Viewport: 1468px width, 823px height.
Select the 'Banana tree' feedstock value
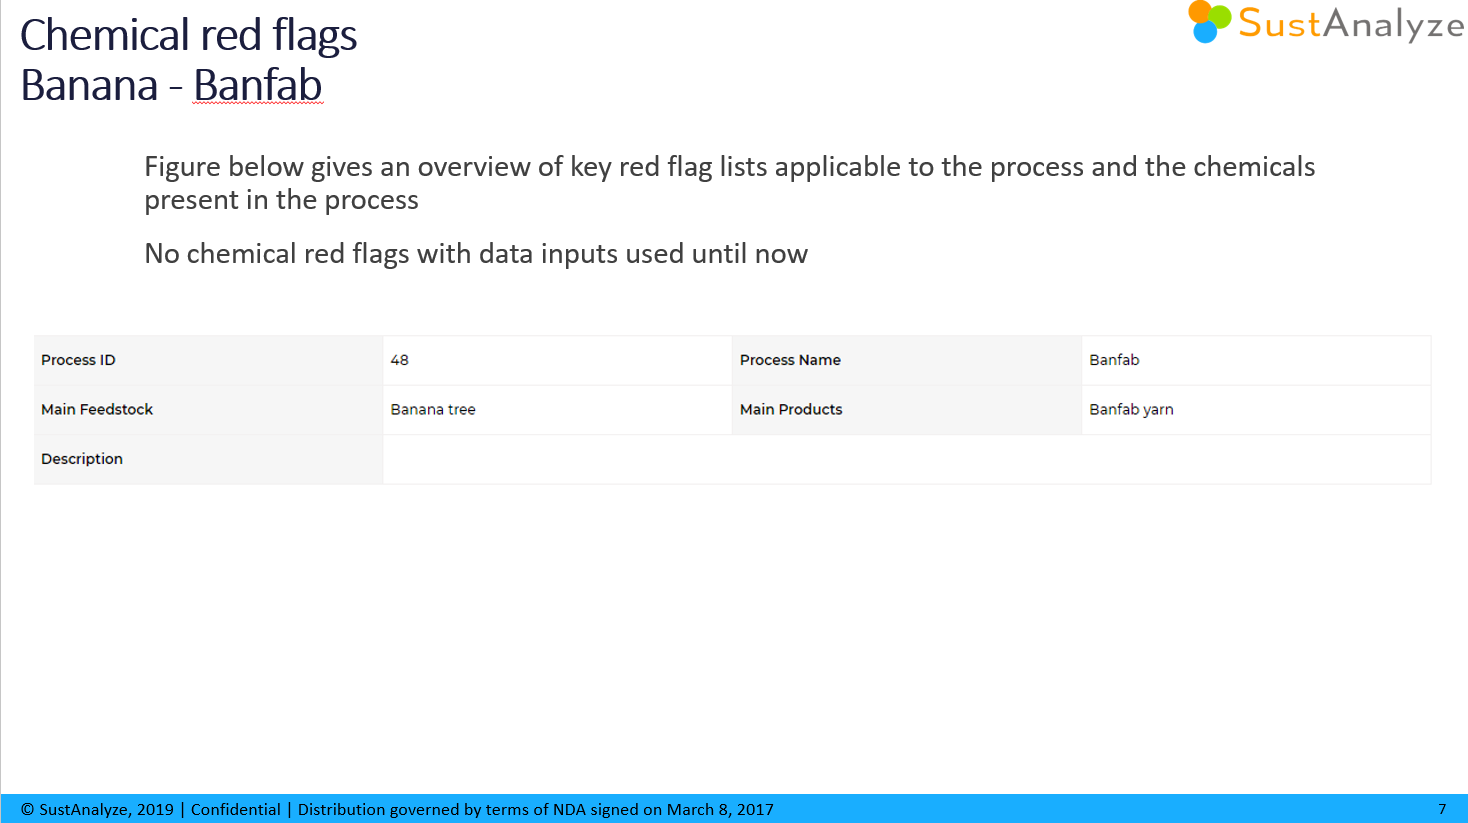433,409
